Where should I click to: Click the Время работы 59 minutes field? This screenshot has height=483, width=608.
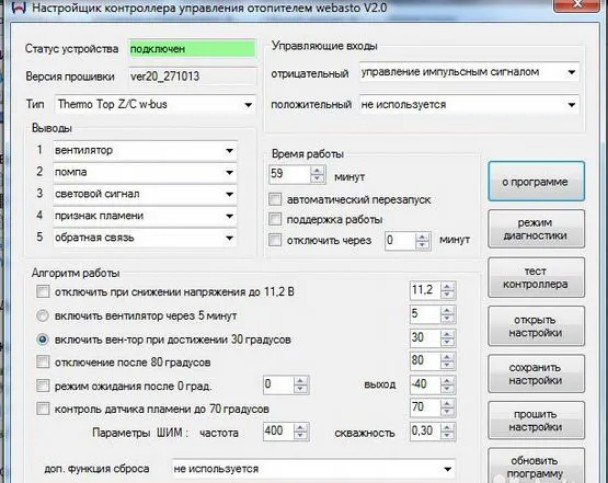(290, 174)
